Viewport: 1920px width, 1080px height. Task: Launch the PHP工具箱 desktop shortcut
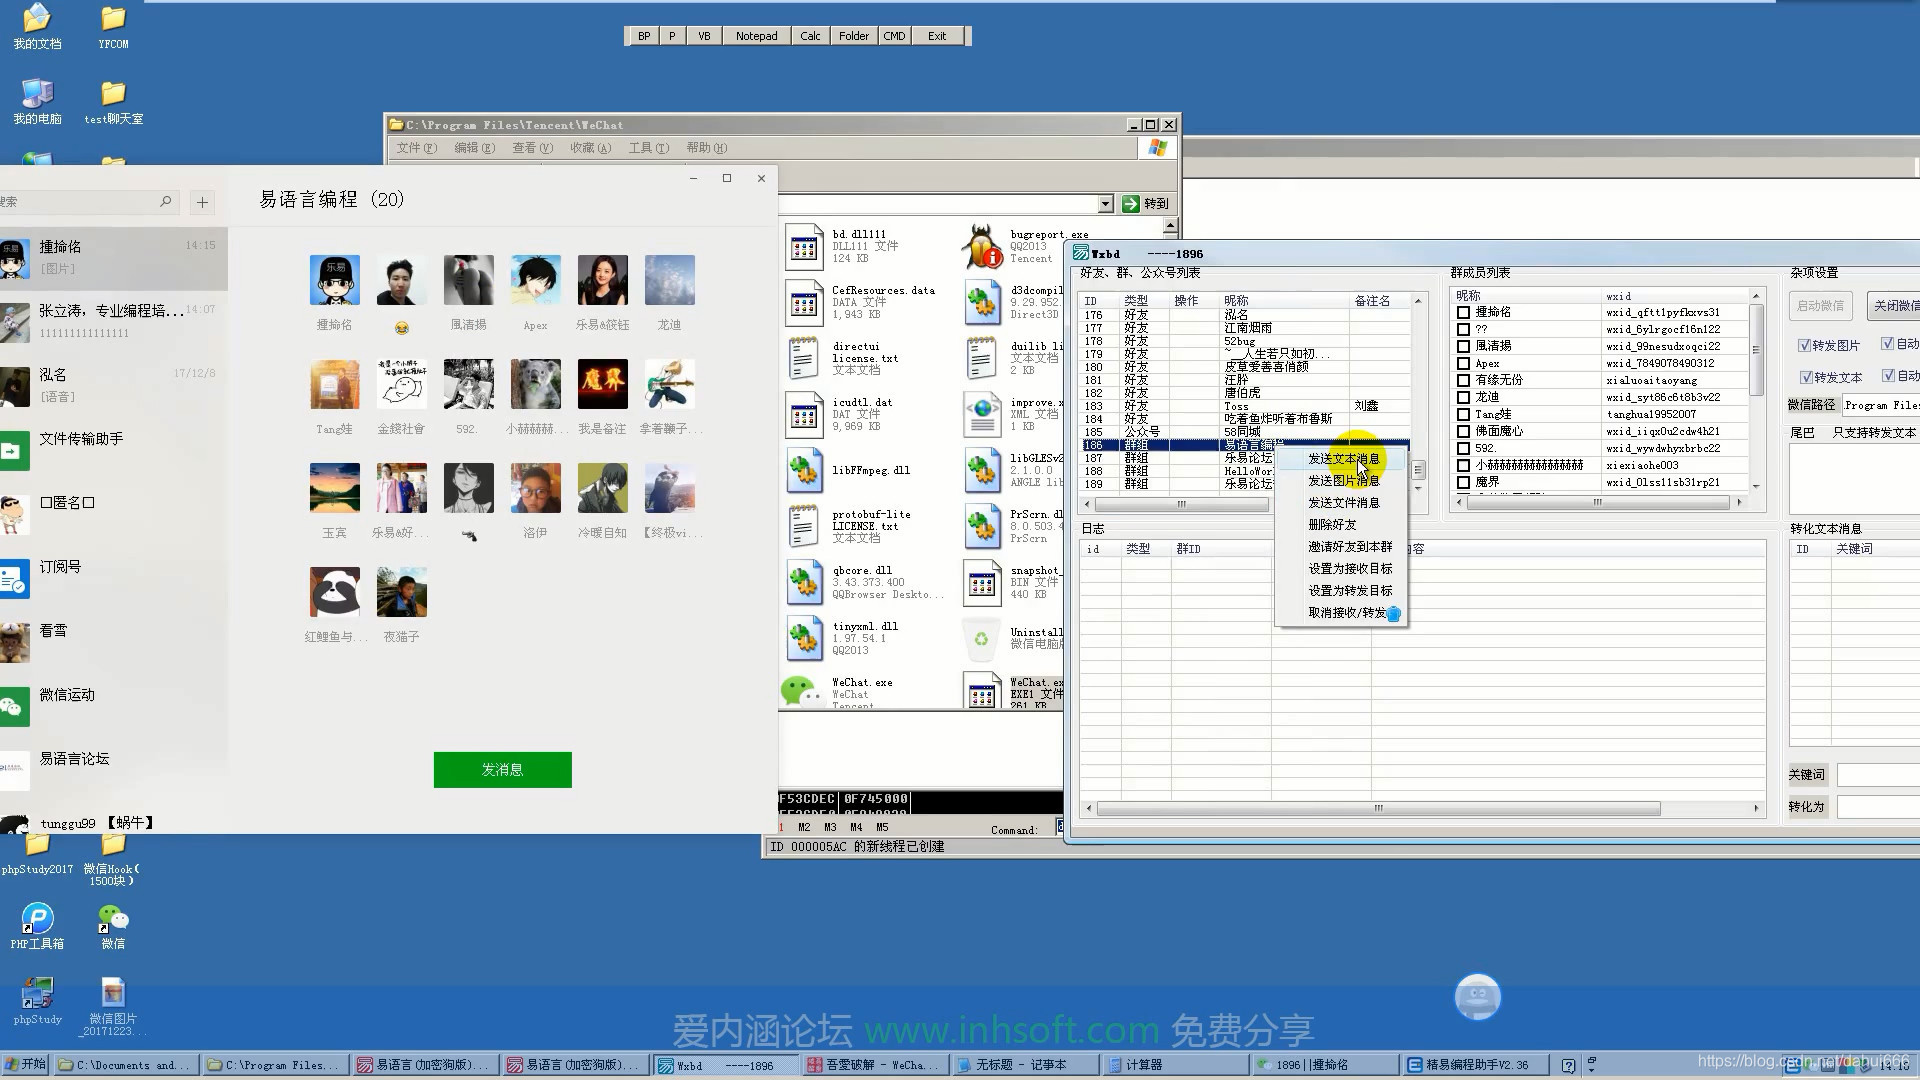point(37,926)
